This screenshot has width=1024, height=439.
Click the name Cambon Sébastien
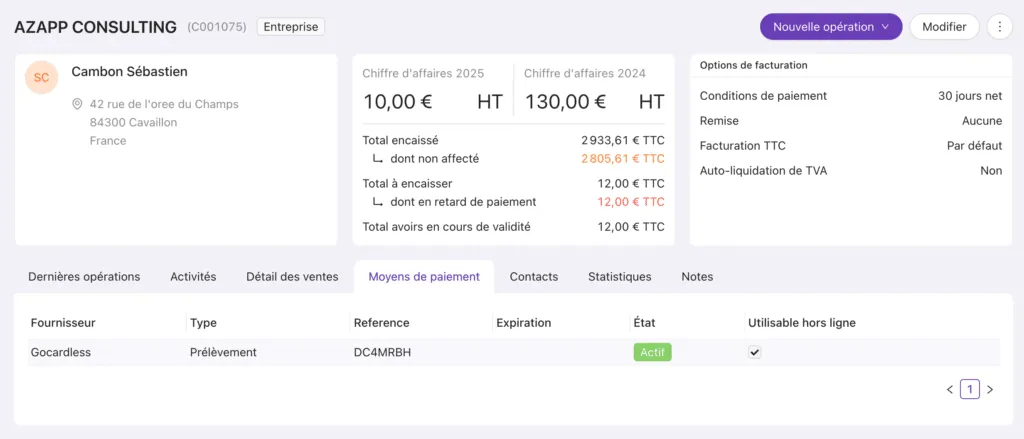coord(129,71)
